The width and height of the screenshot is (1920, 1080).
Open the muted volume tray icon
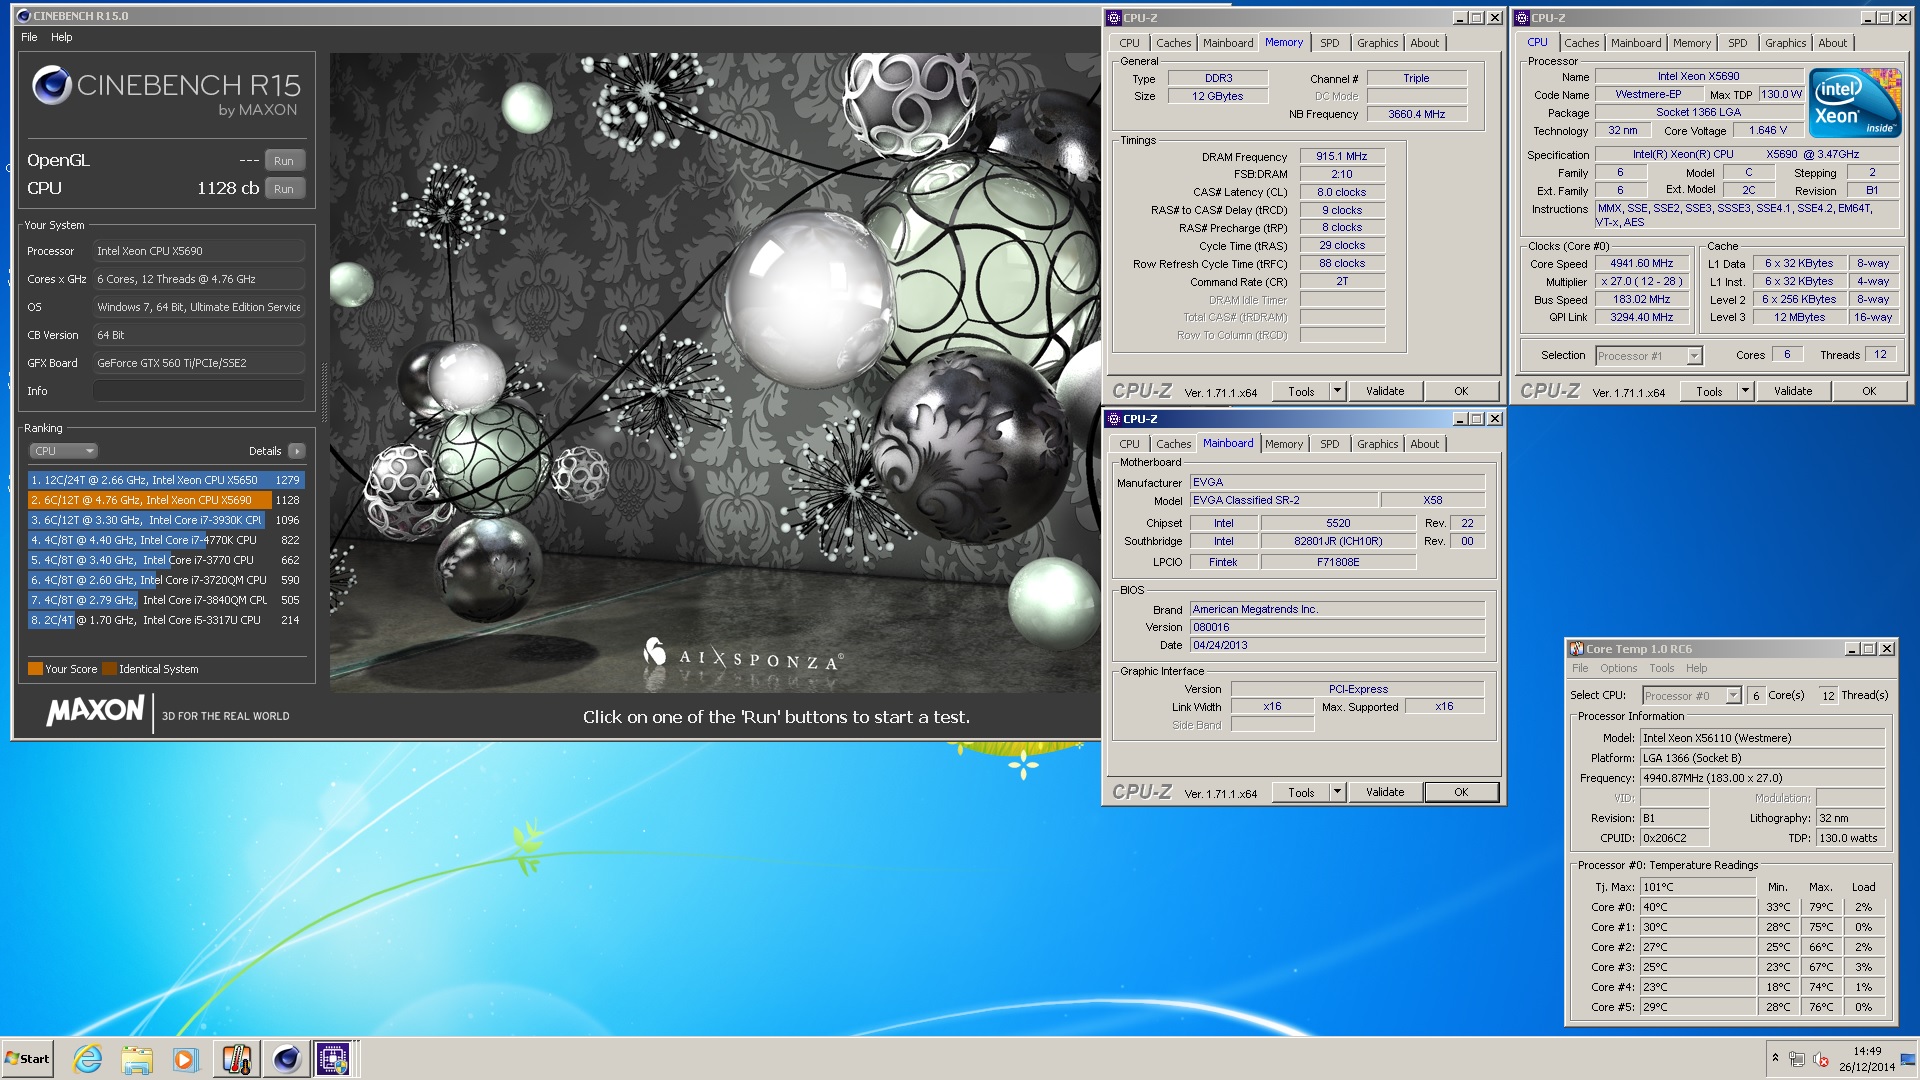coord(1821,1059)
